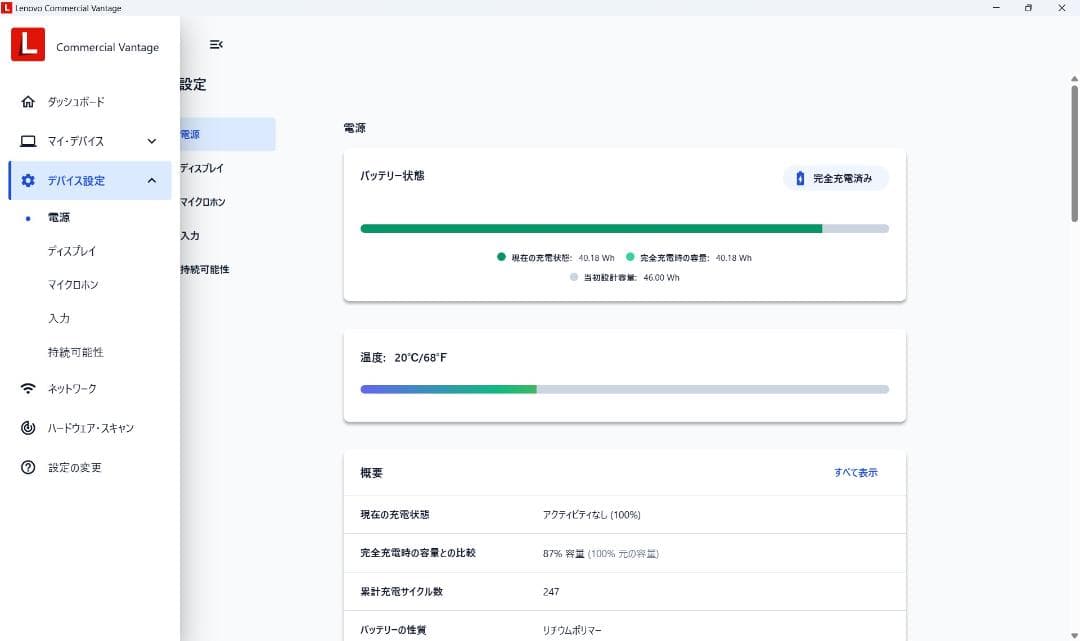Select 電源 in the sidebar submenu

pos(59,218)
